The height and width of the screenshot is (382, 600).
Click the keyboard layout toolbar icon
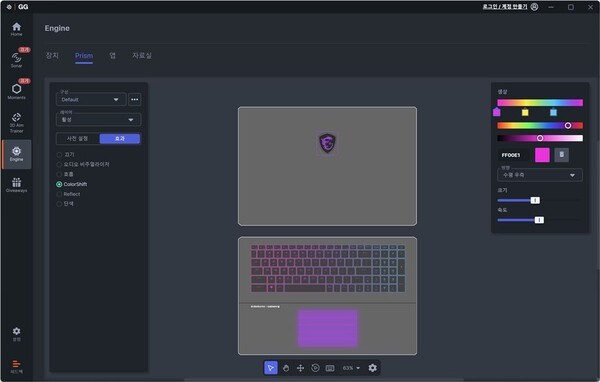[x=330, y=368]
